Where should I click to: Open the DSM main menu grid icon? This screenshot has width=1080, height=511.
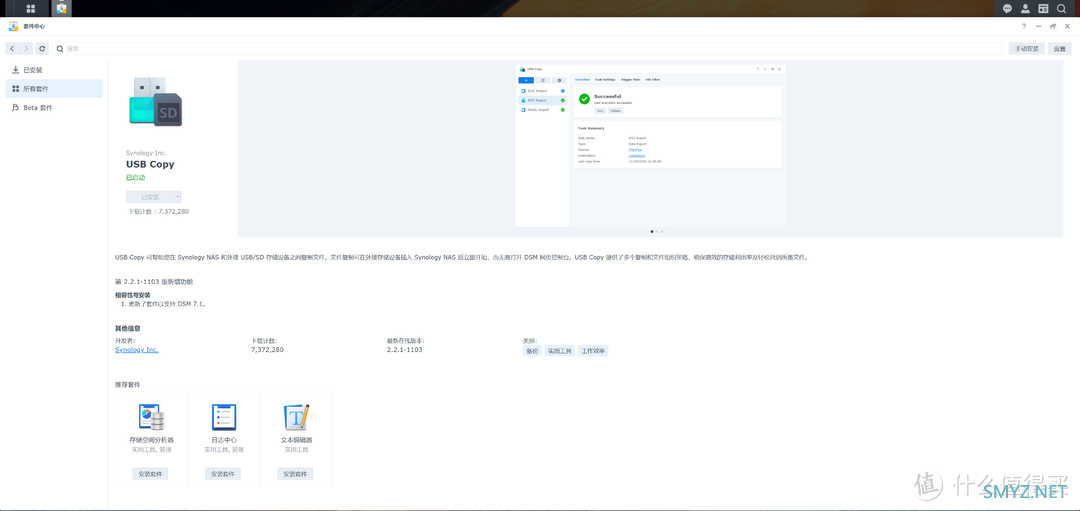tap(31, 8)
